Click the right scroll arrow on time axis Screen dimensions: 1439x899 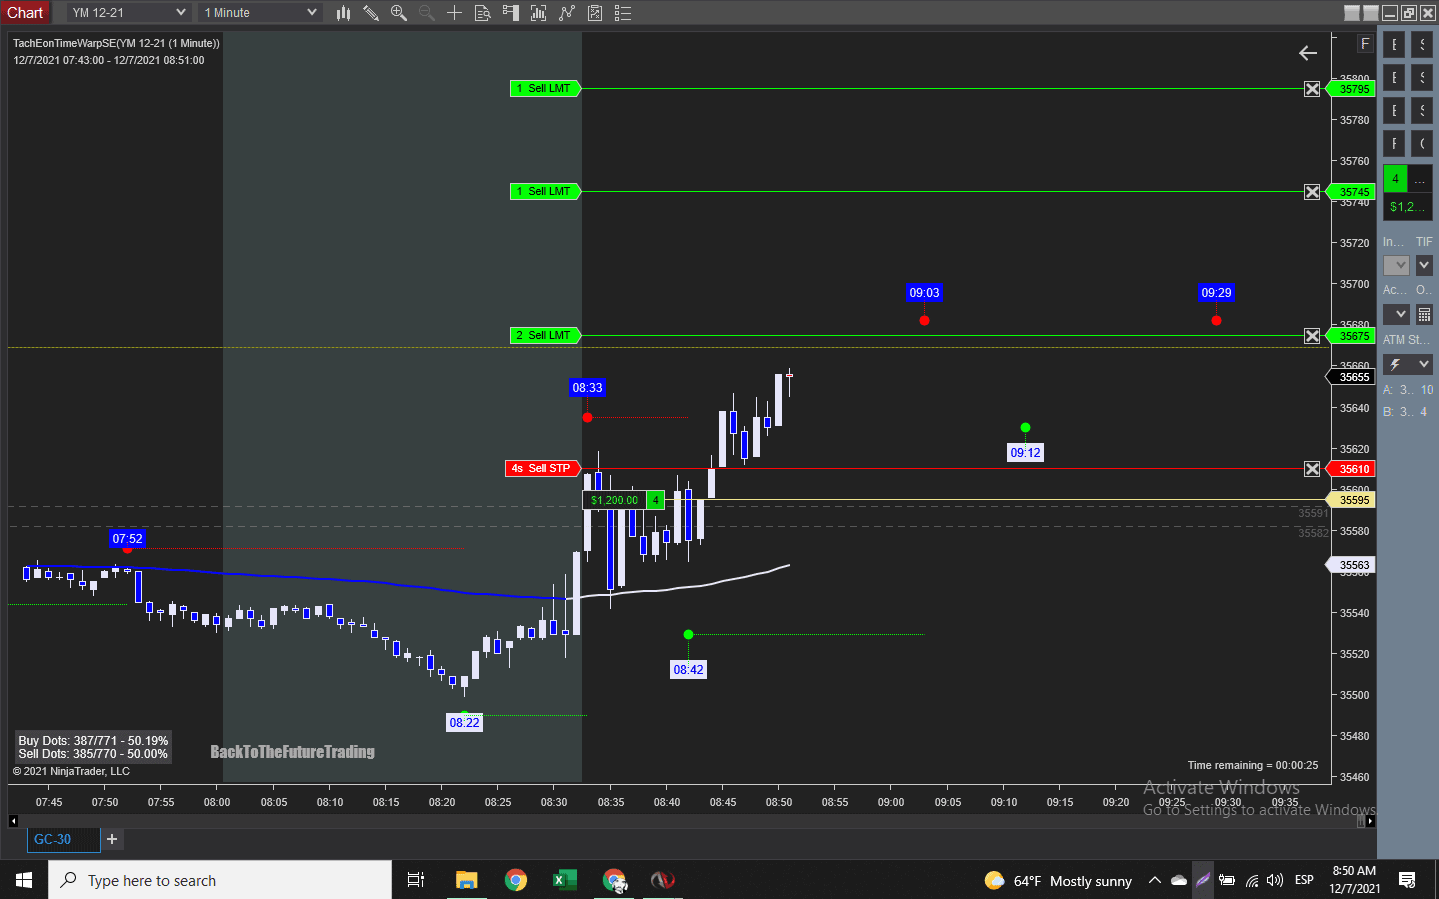click(x=1370, y=821)
